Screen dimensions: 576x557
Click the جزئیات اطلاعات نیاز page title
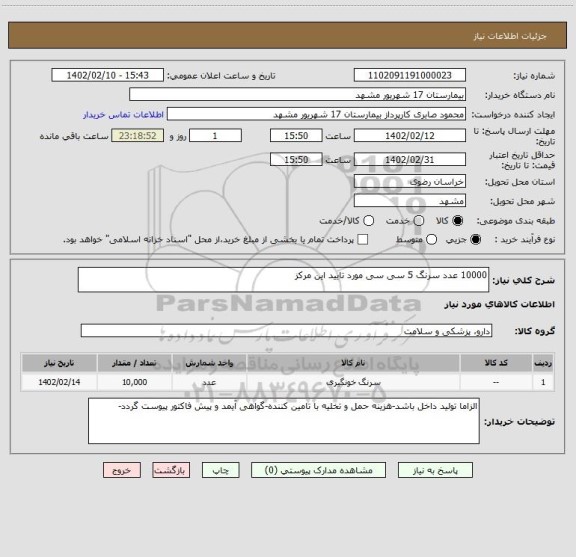(x=510, y=36)
